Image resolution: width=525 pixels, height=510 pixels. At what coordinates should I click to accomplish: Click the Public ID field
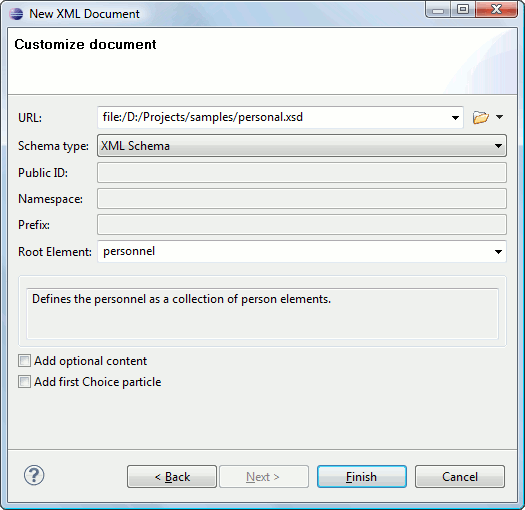click(302, 173)
